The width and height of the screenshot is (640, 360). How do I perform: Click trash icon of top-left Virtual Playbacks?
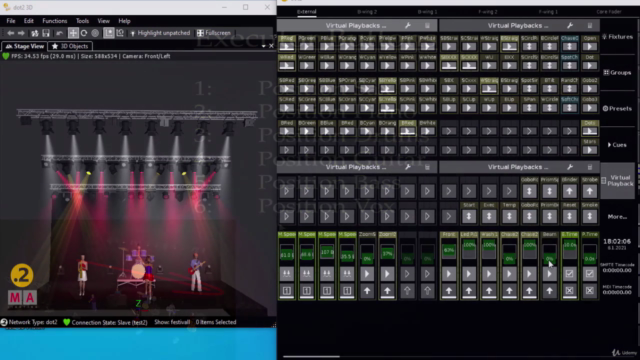(x=427, y=26)
